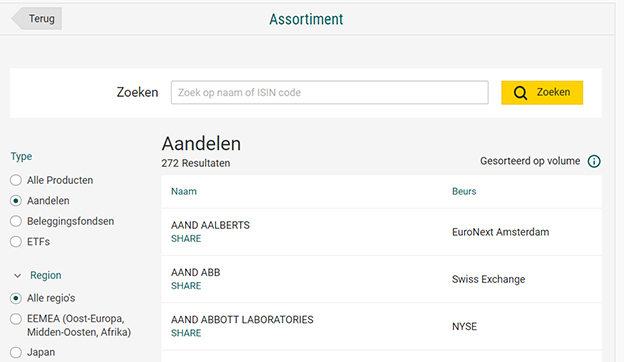This screenshot has height=362, width=624.
Task: Sort by the Naam column header
Action: tap(184, 191)
